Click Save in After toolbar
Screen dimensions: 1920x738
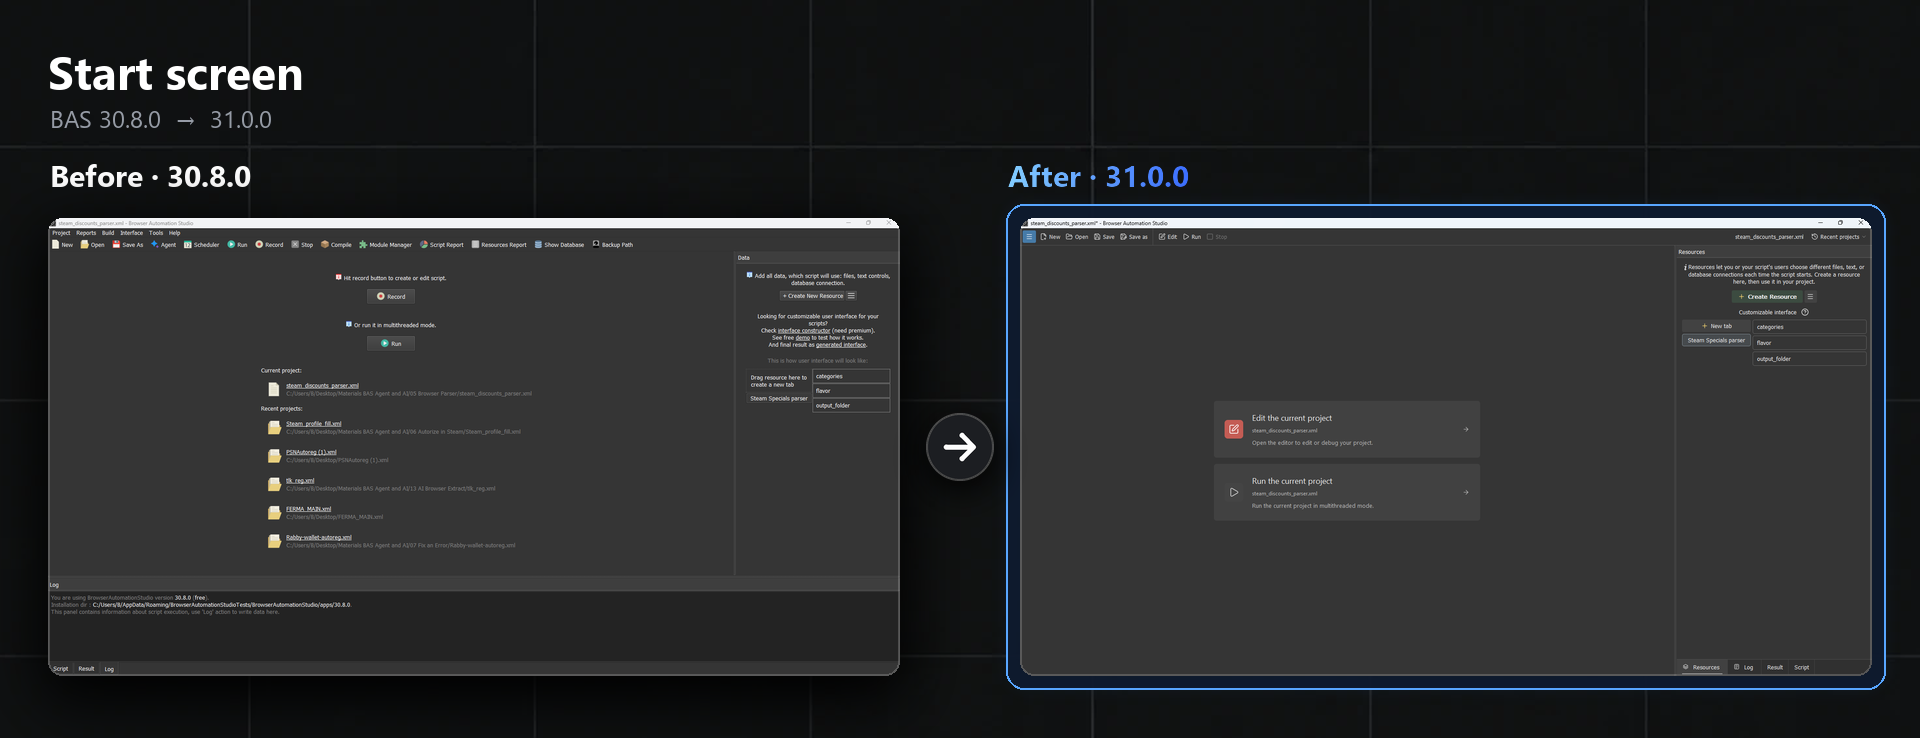click(x=1104, y=237)
